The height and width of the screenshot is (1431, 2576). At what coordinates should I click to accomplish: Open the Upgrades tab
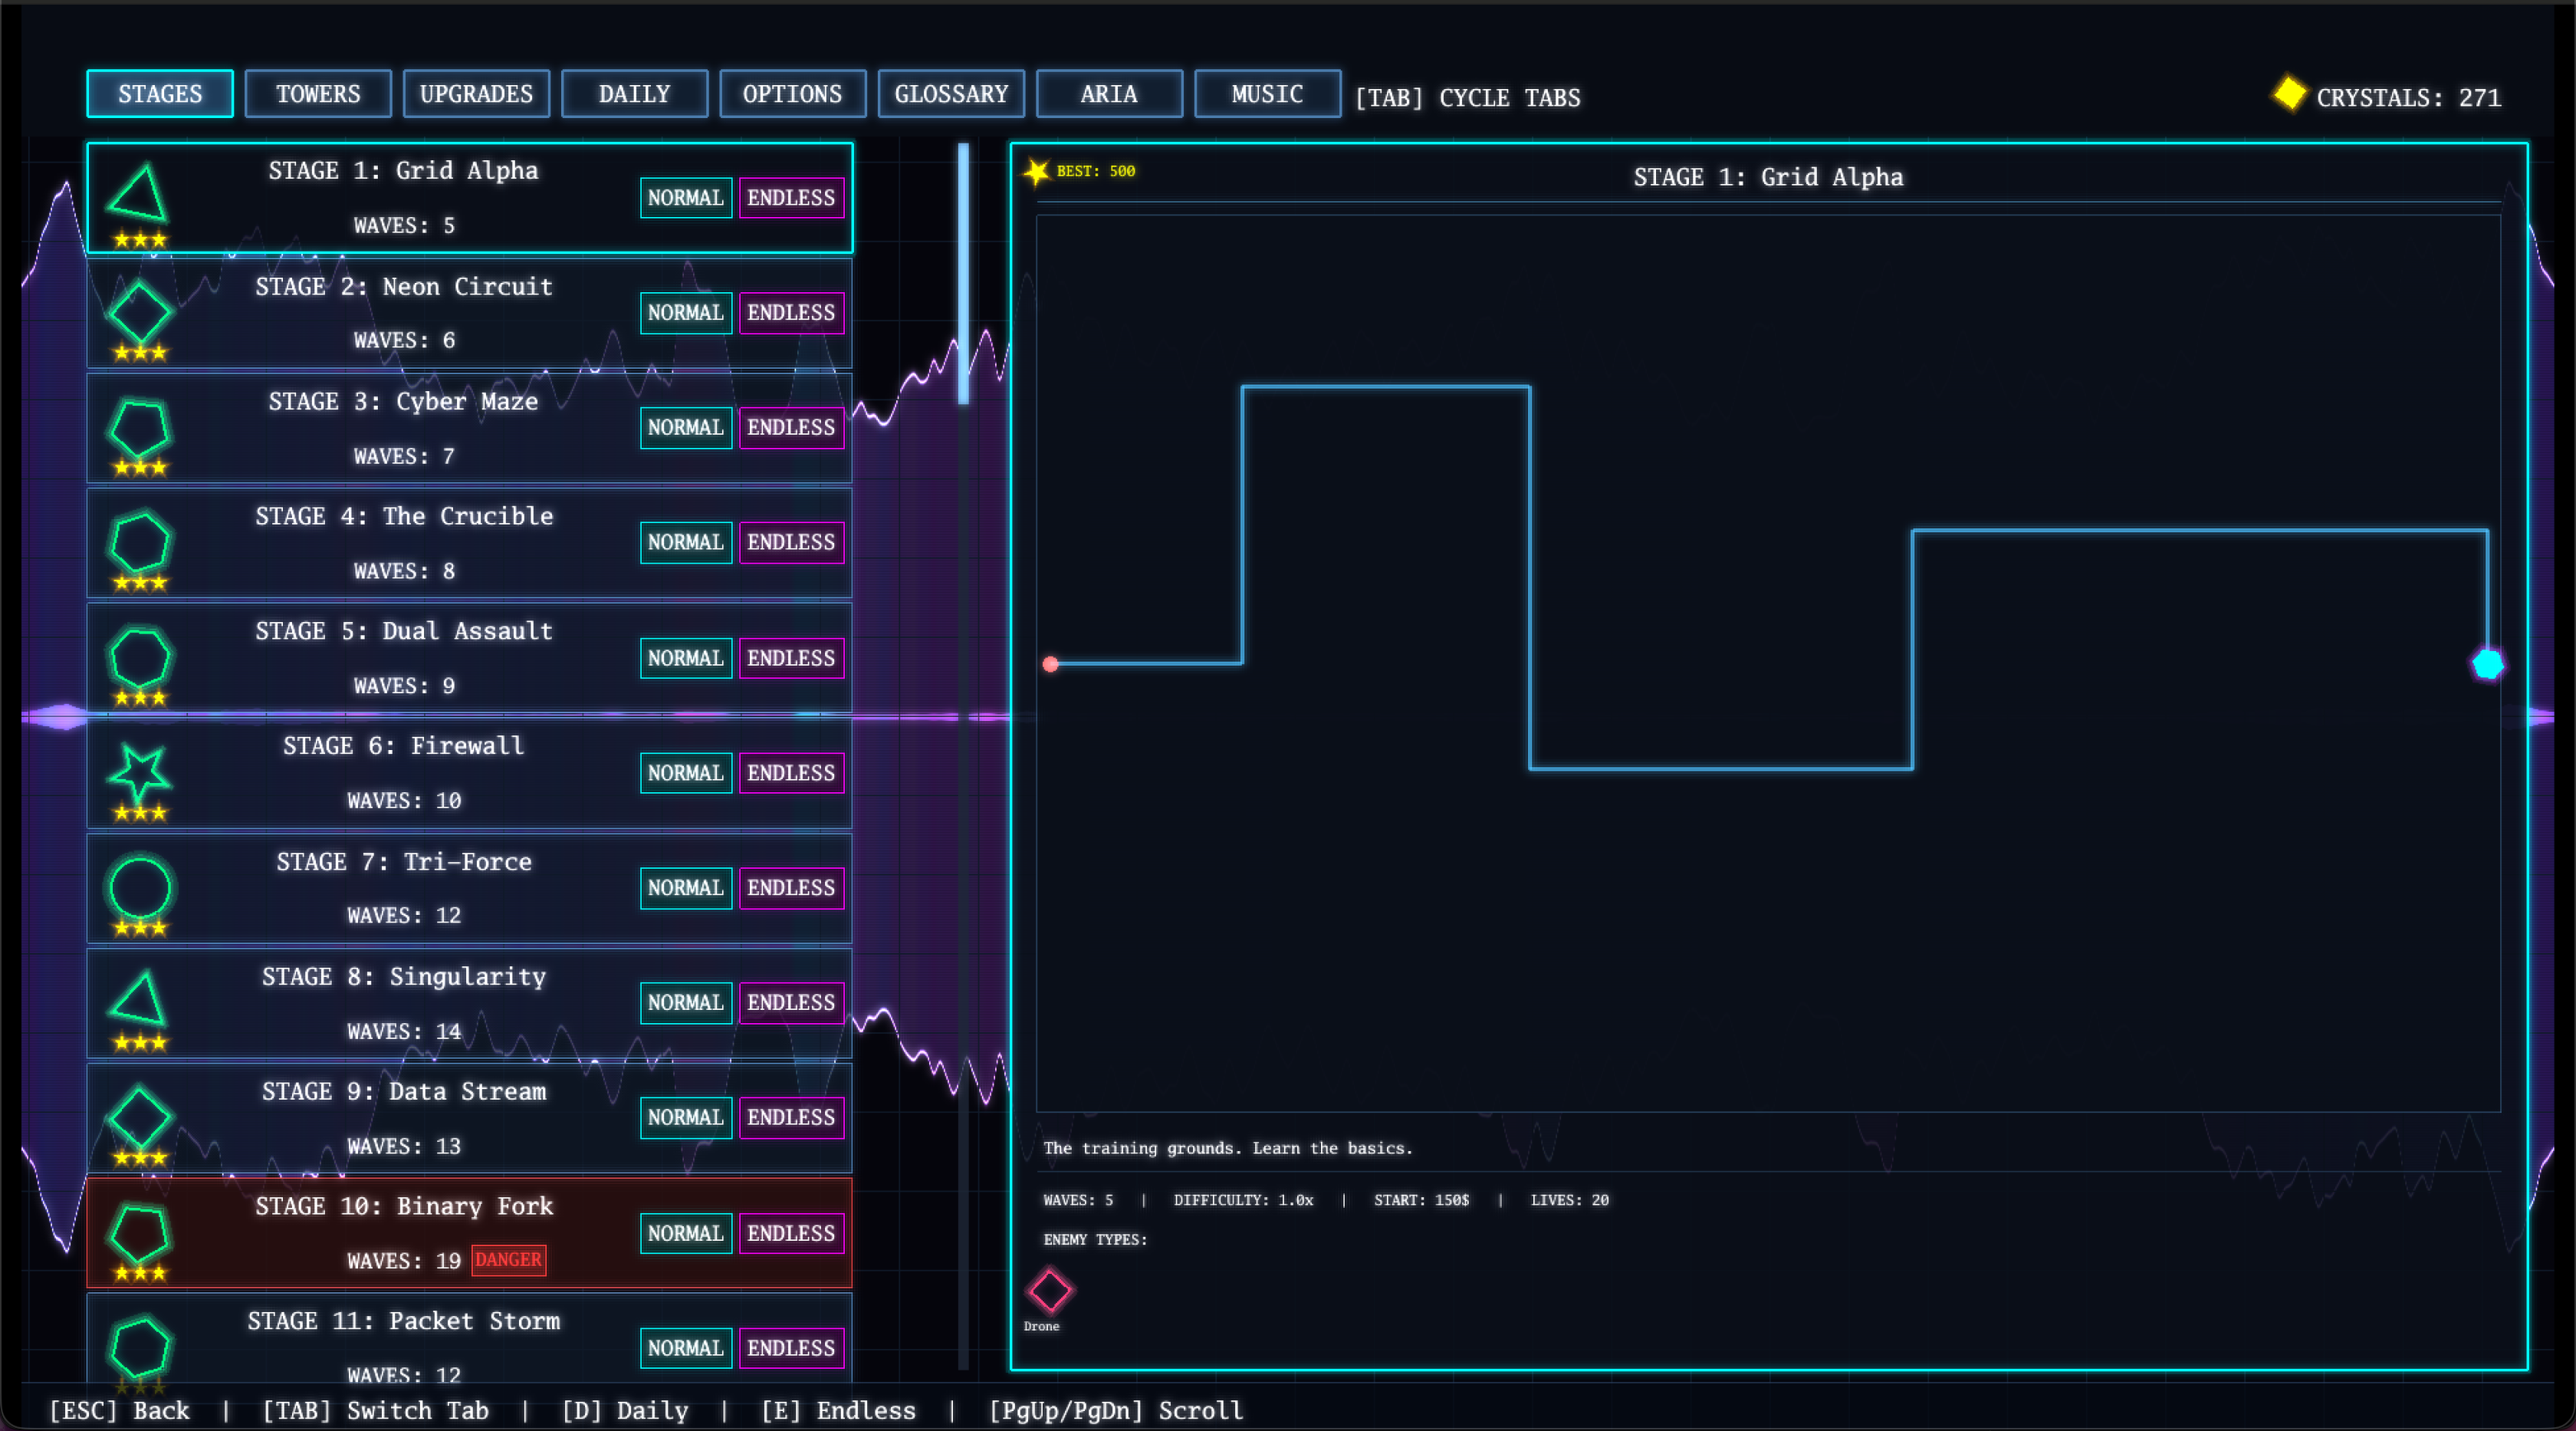tap(476, 94)
